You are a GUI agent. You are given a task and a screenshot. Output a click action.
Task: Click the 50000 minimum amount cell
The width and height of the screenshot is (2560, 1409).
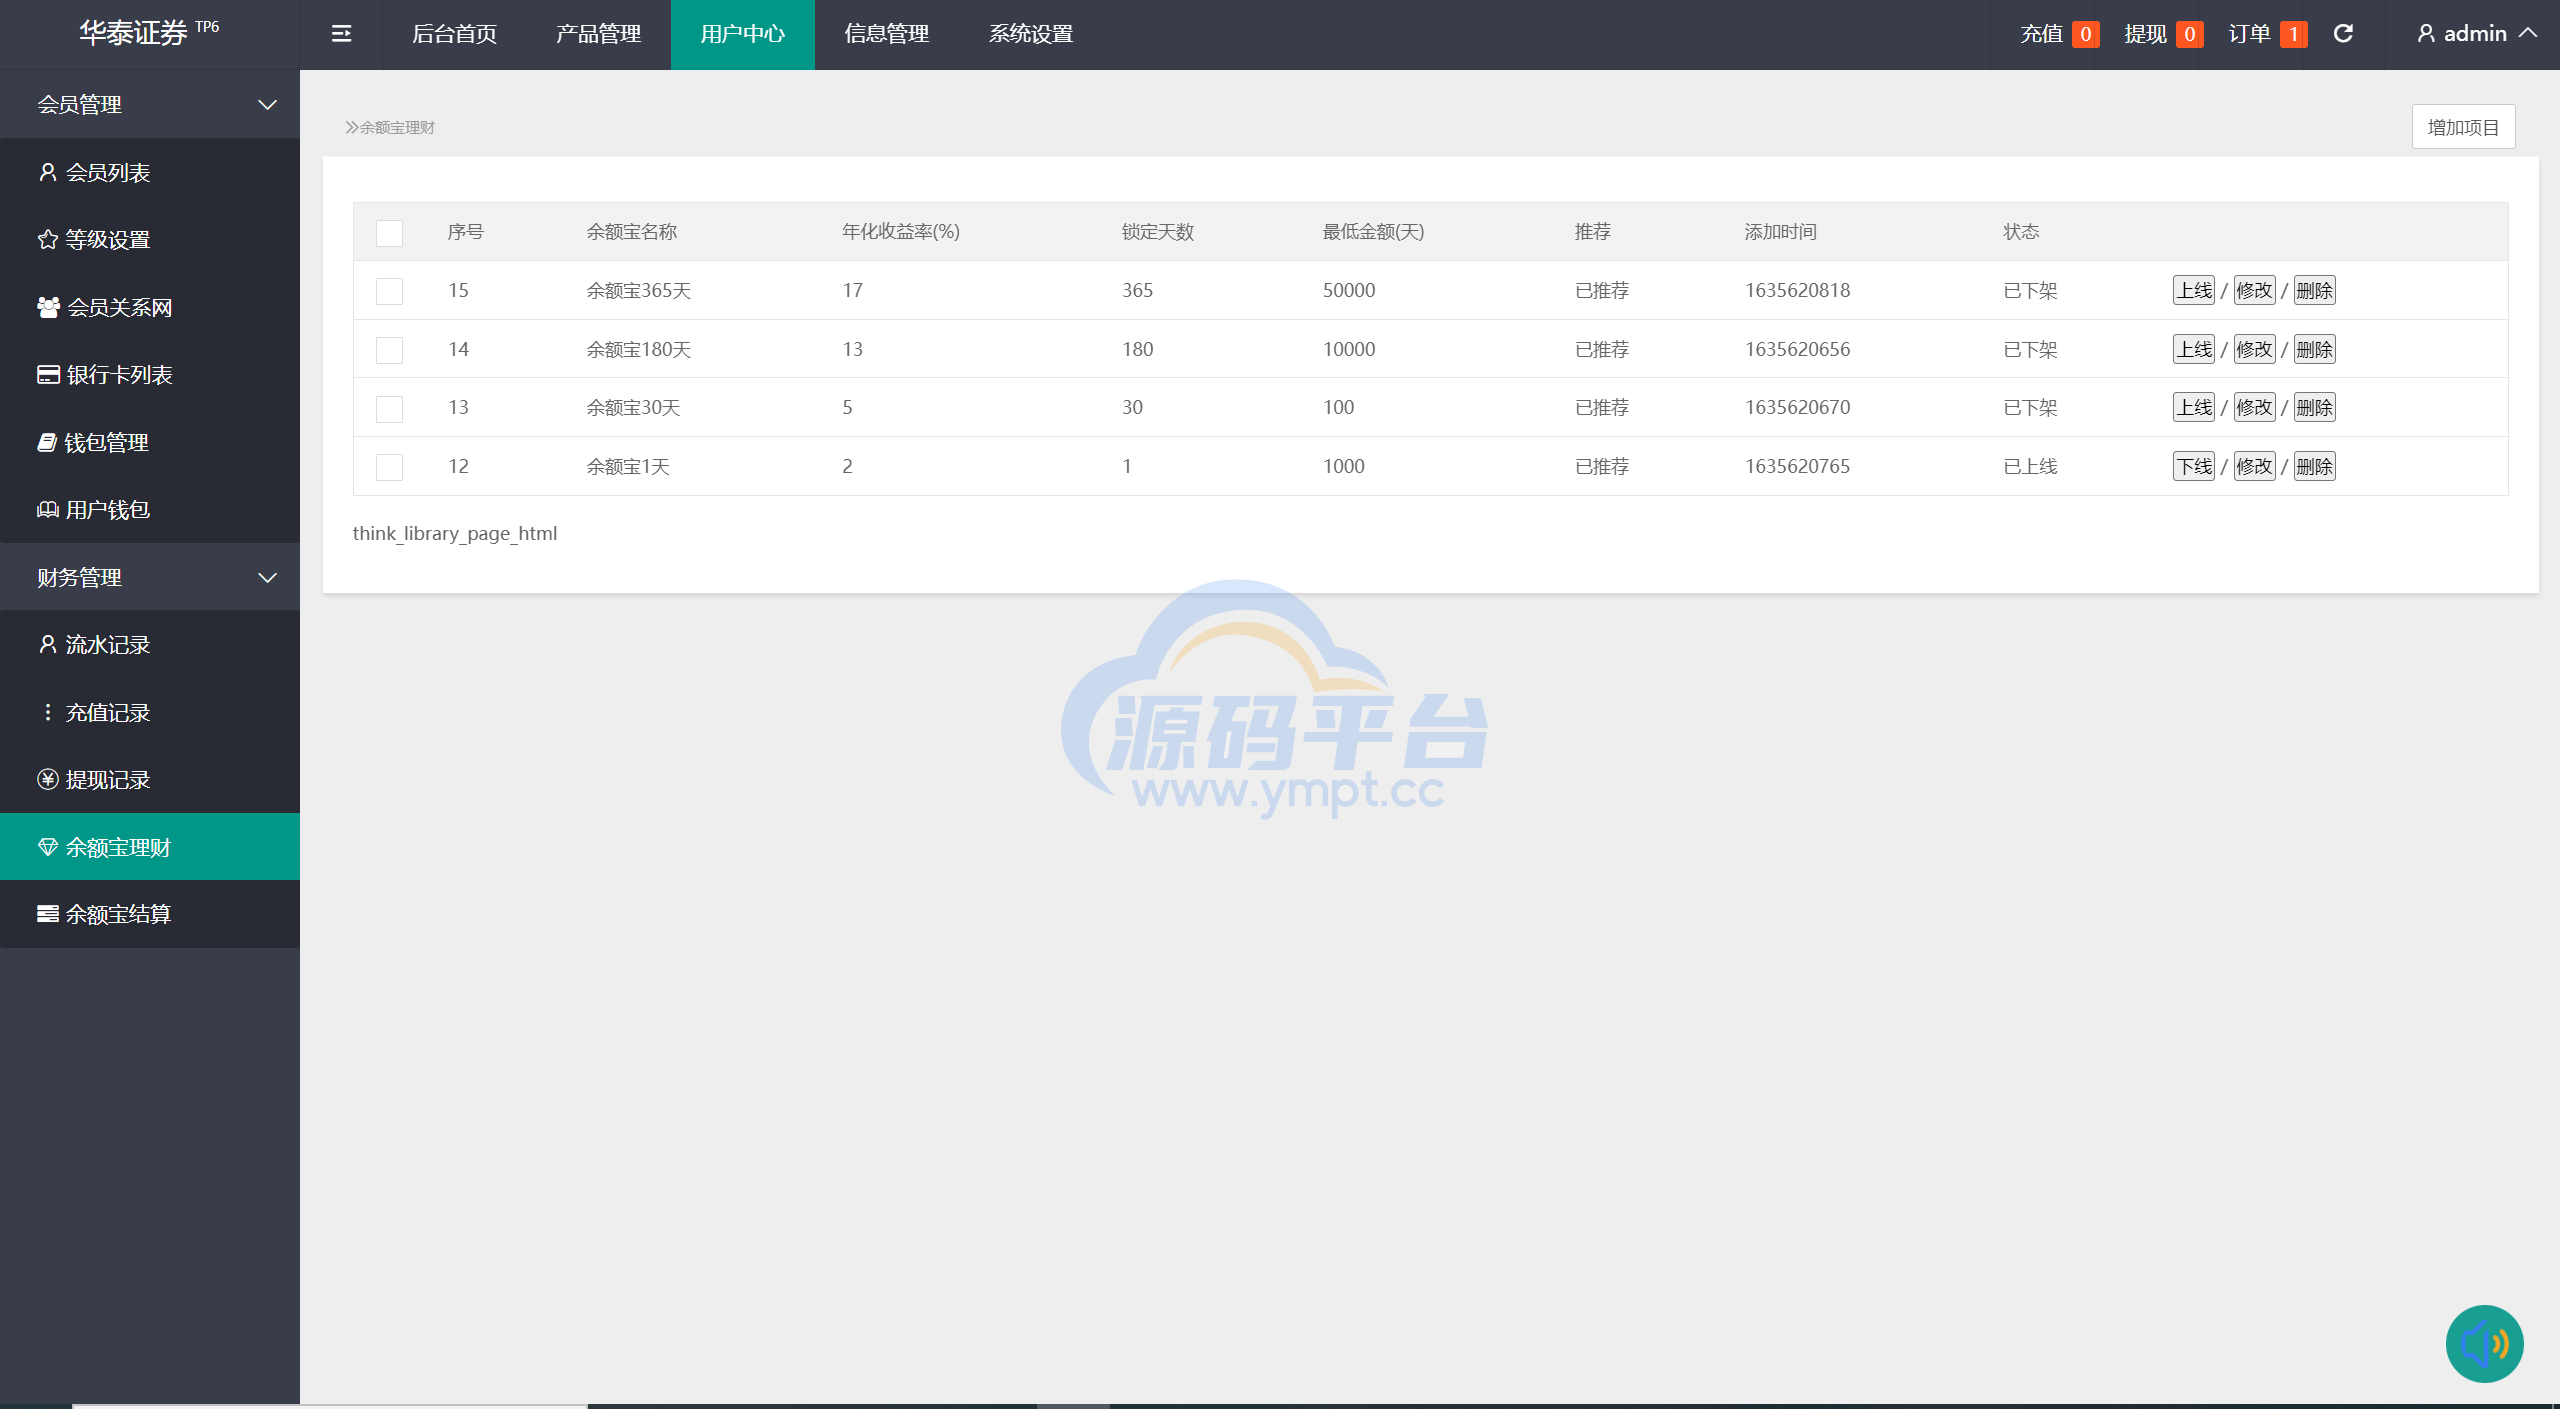(1349, 290)
